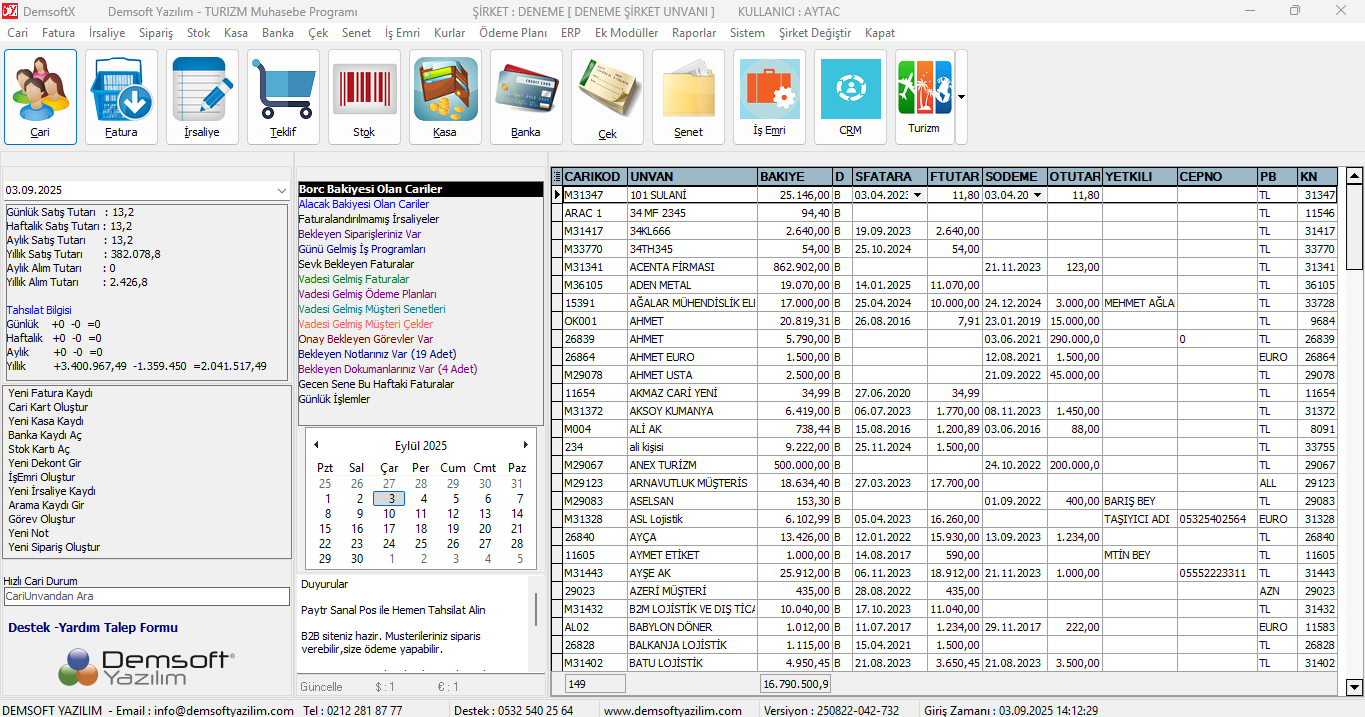Open the Stok barcode icon

364,96
